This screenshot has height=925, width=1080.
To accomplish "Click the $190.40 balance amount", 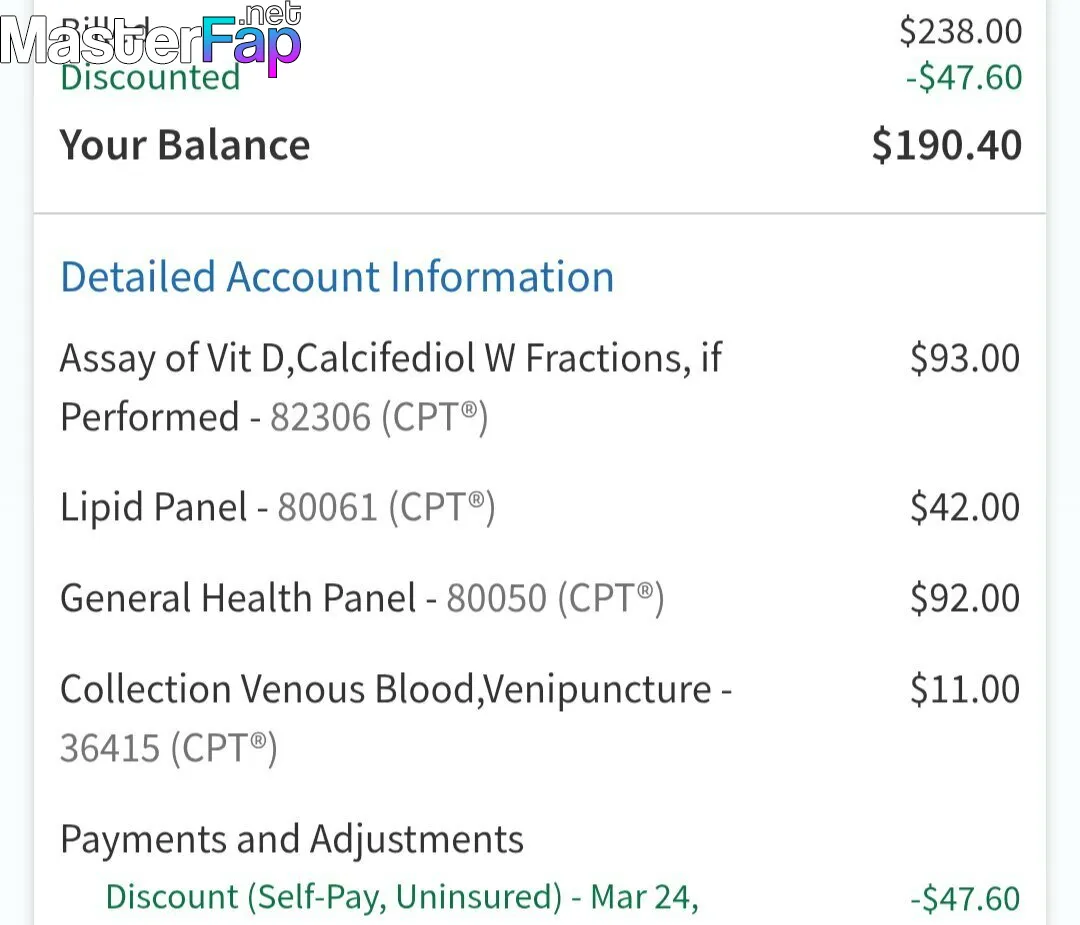I will 946,145.
